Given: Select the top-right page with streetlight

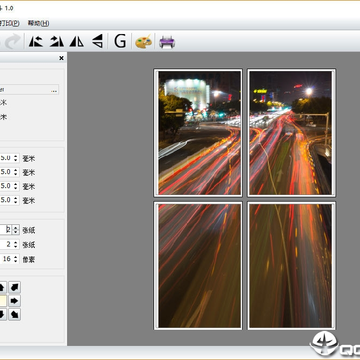Looking at the screenshot, I should pyautogui.click(x=292, y=133).
